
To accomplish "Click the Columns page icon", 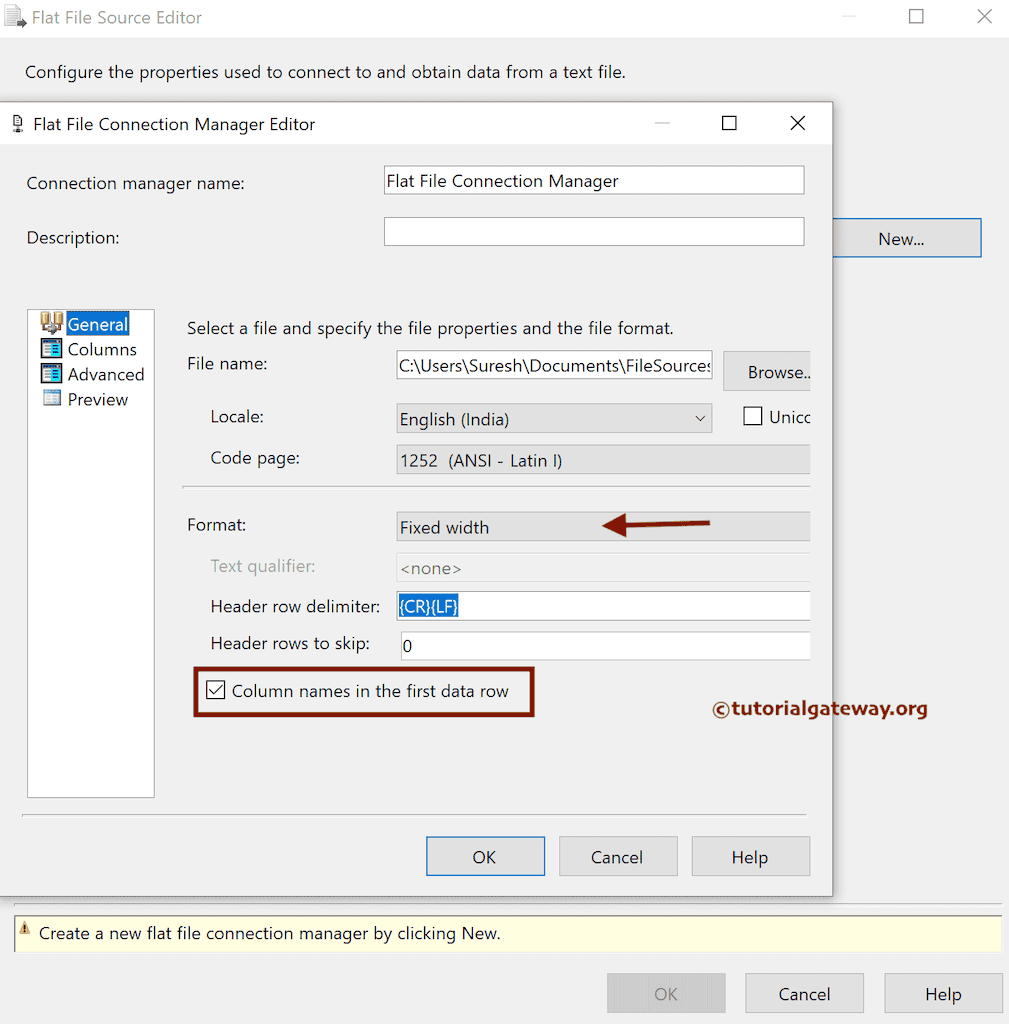I will (52, 349).
